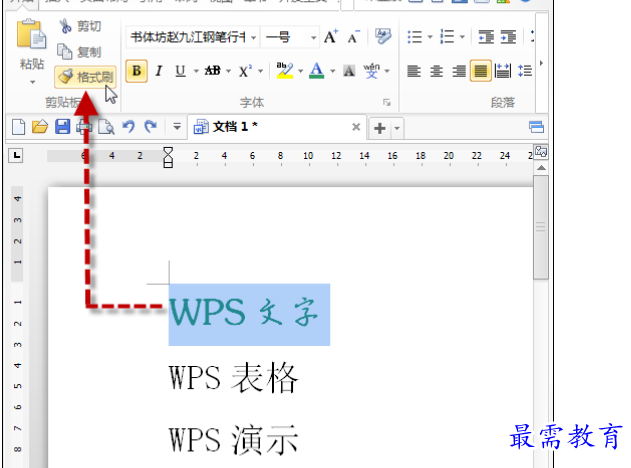Click the window switch icon on tab bar
This screenshot has width=631, height=468.
(x=536, y=127)
